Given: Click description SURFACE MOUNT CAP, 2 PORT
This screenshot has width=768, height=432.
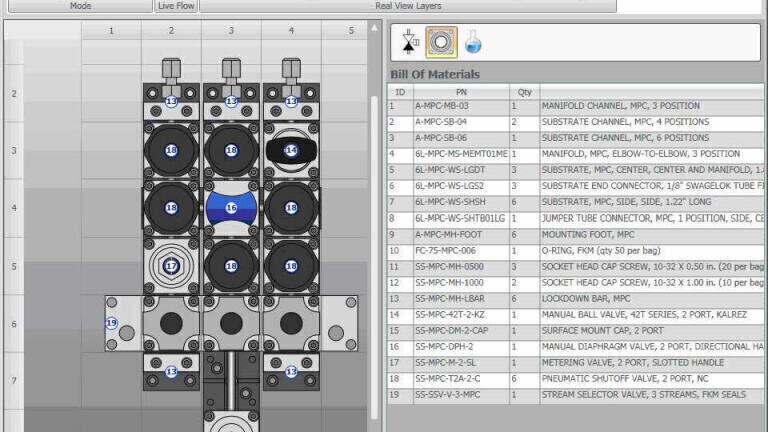Looking at the screenshot, I should tap(602, 331).
